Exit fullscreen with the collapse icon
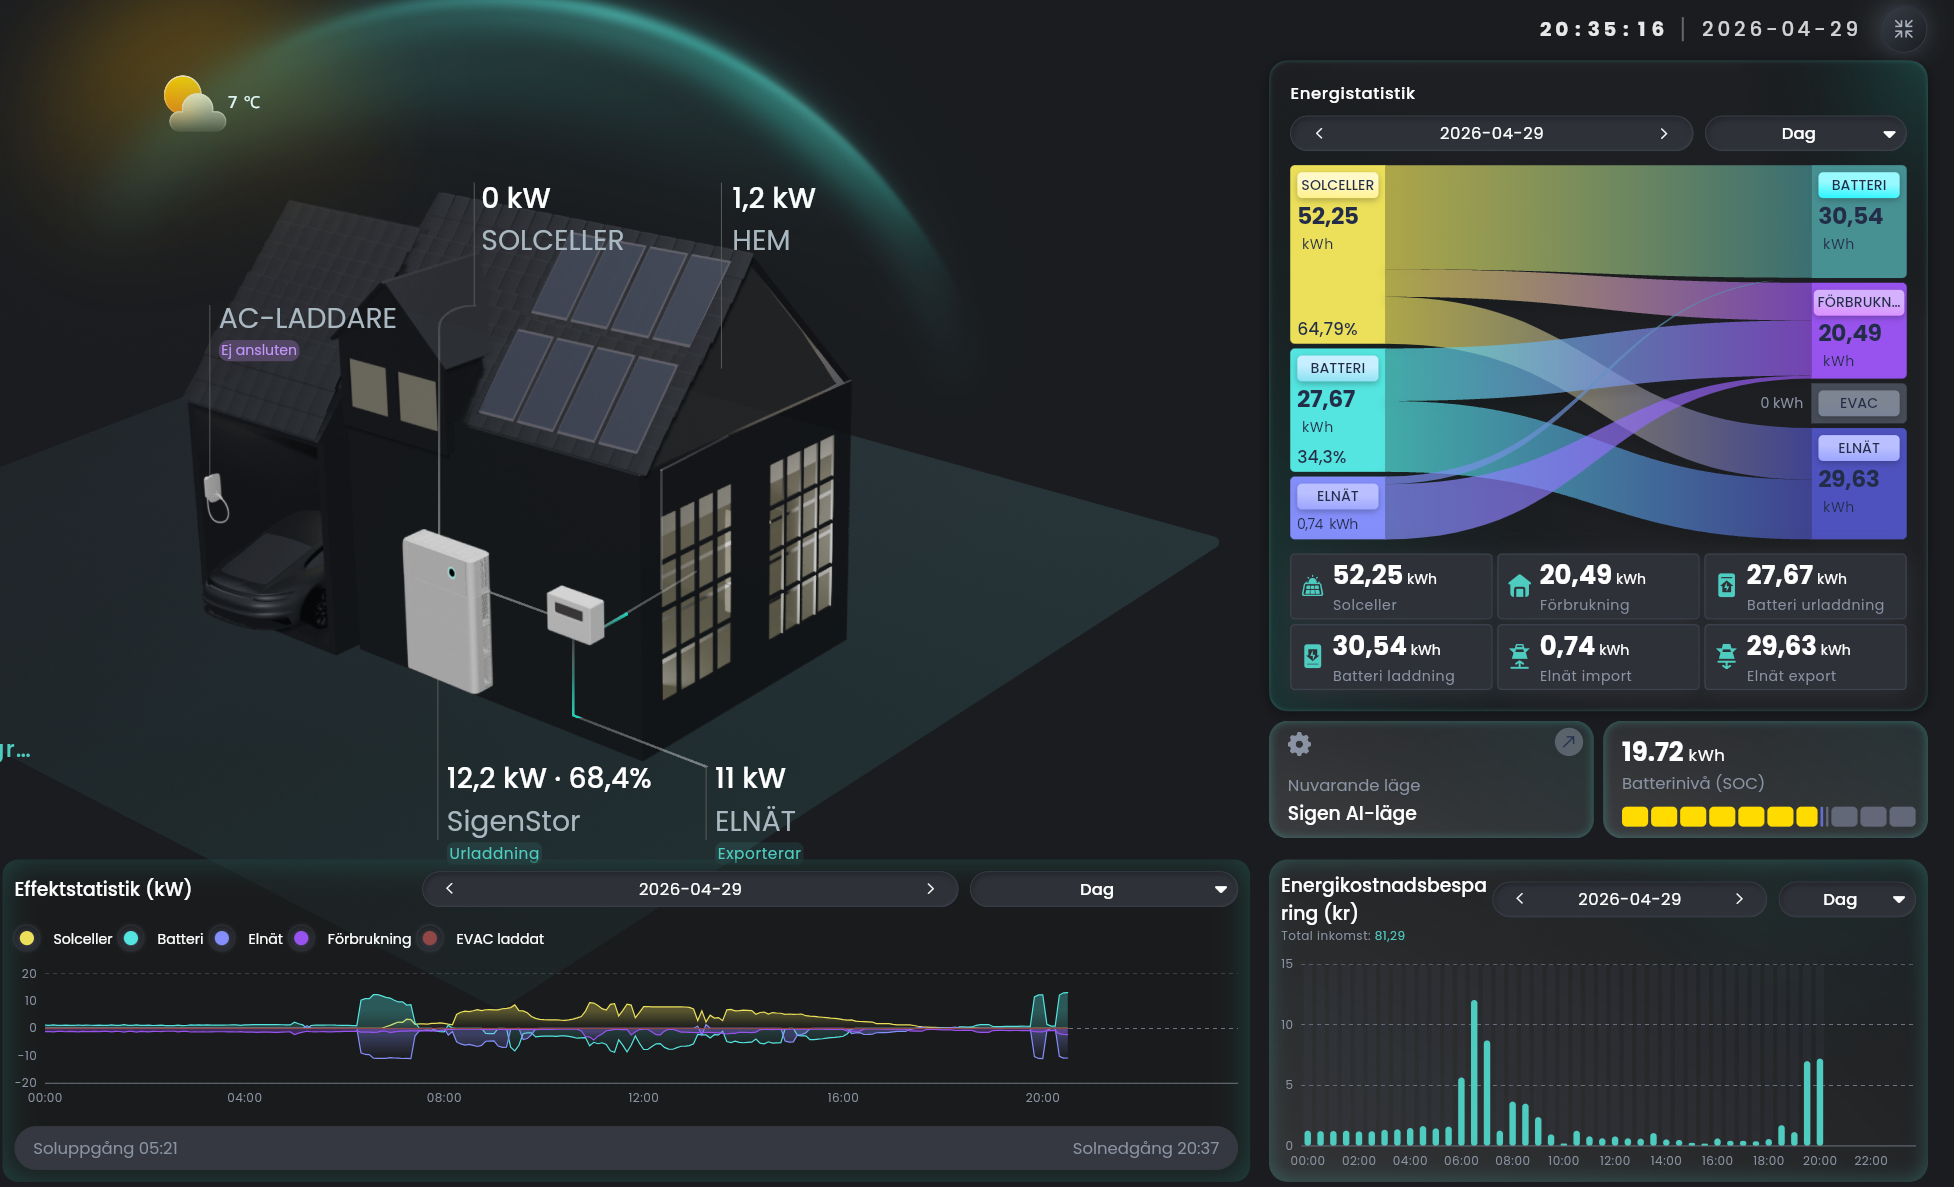The width and height of the screenshot is (1954, 1187). click(x=1903, y=29)
